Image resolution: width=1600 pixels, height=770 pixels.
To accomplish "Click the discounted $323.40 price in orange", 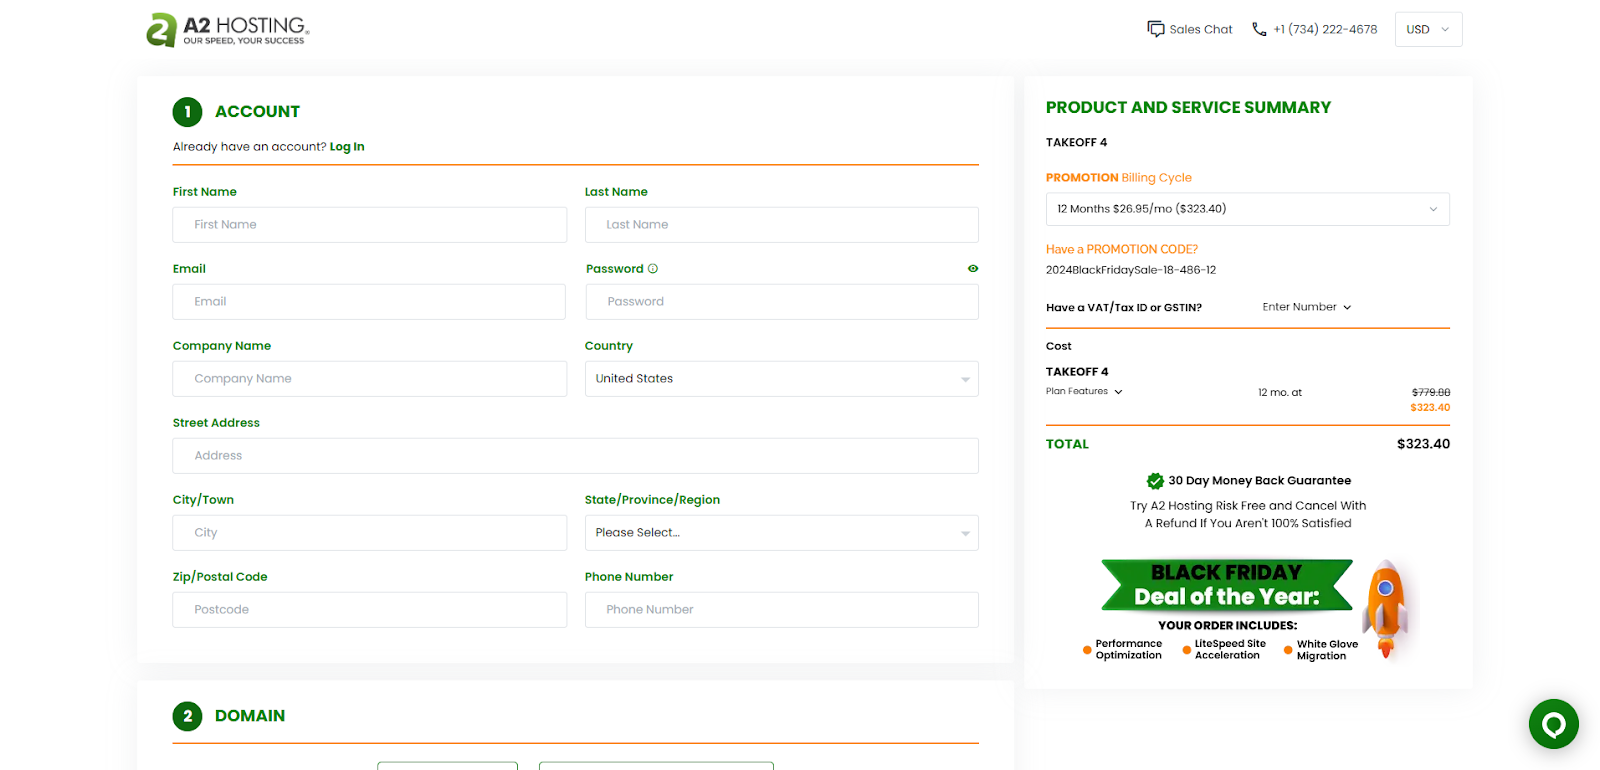I will [1430, 408].
